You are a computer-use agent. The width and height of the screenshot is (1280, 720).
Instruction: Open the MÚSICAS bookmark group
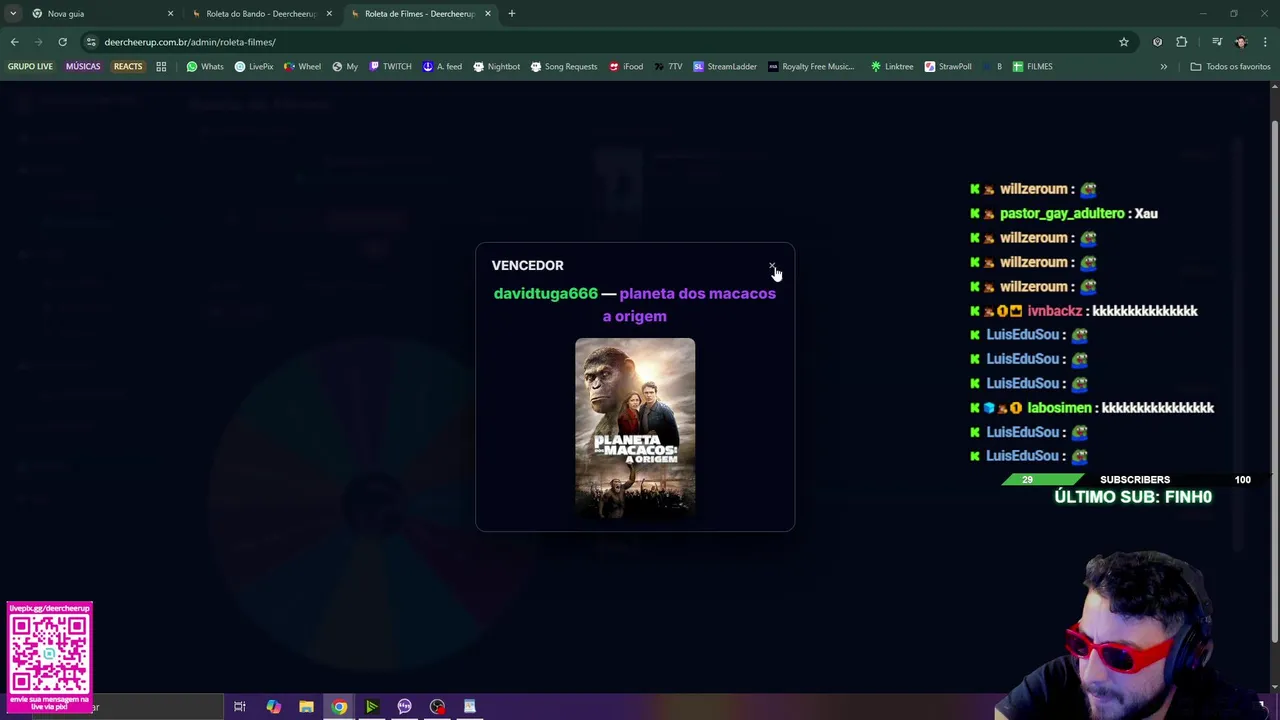pos(83,67)
